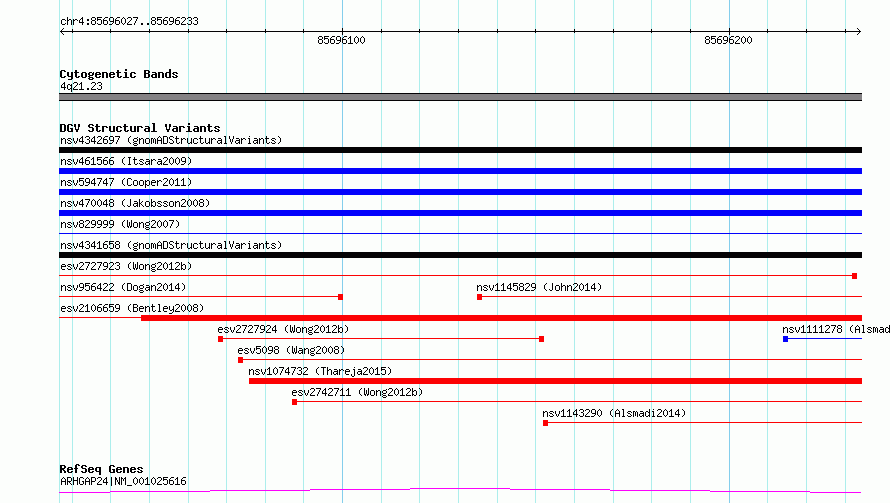Viewport: 890px width, 503px height.
Task: Click the black nsv4342697 variant bar
Action: (x=460, y=150)
